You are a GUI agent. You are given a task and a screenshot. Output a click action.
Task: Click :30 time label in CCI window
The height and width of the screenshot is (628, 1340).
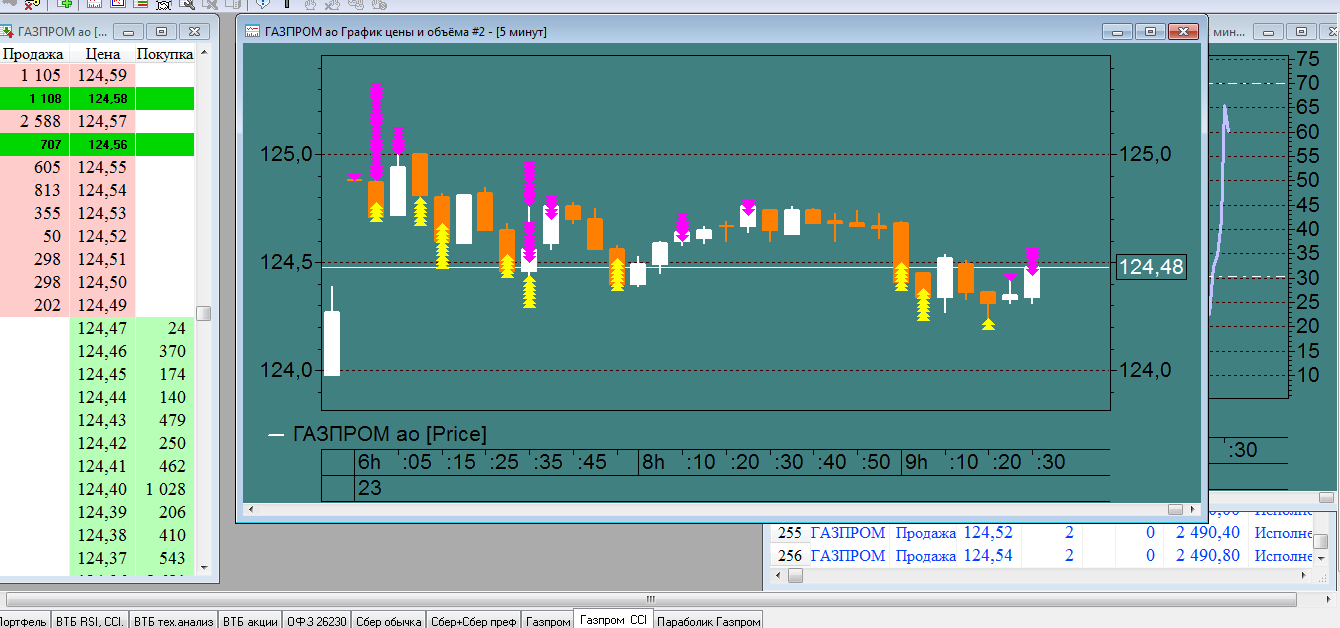[x=1243, y=450]
